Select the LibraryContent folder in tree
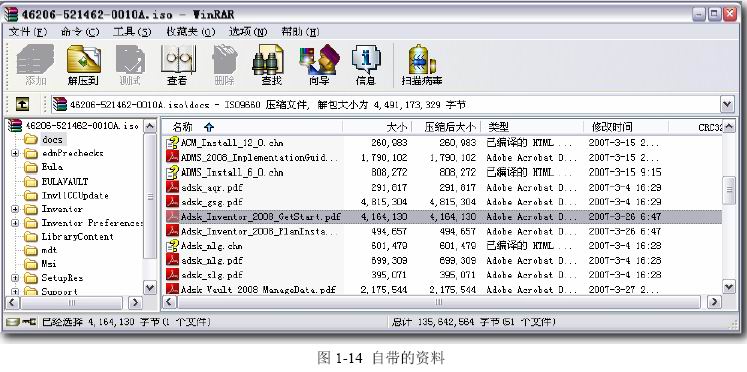747x372 pixels. pos(78,237)
